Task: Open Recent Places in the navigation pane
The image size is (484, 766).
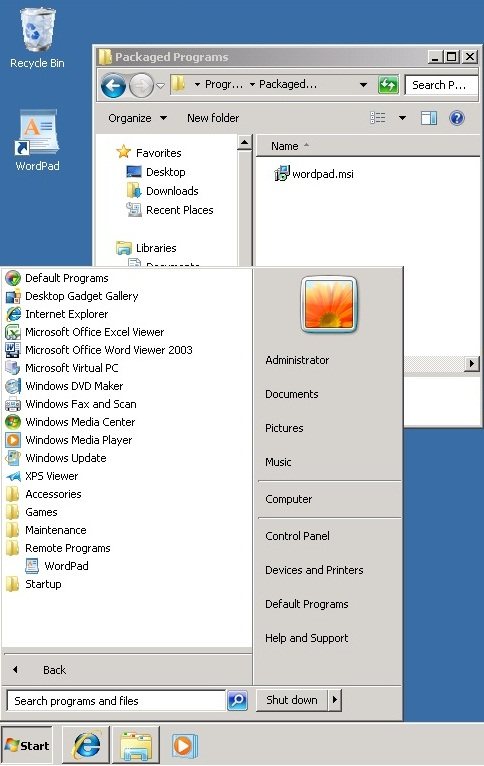Action: [x=169, y=210]
